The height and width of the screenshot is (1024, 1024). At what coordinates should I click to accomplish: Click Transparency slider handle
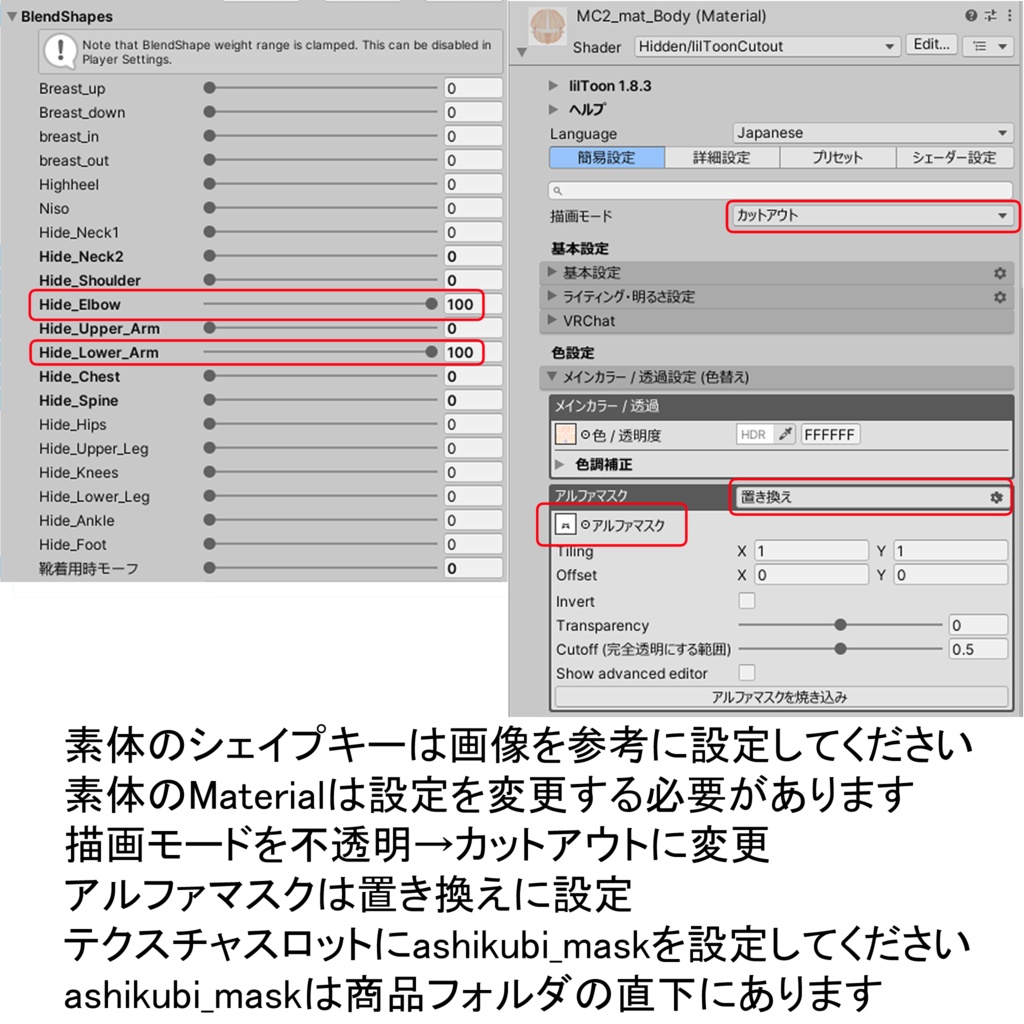840,625
